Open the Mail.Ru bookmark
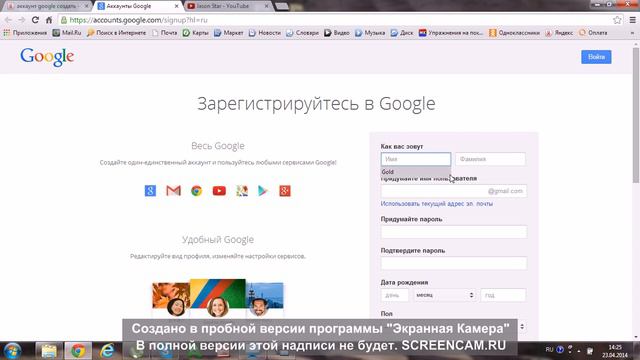This screenshot has width=640, height=360. pos(67,33)
